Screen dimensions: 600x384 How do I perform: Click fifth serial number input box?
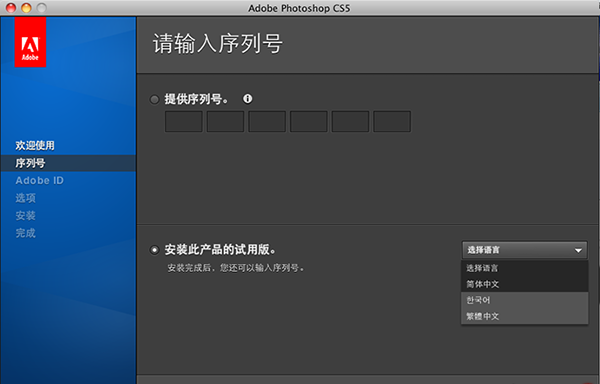(x=351, y=122)
